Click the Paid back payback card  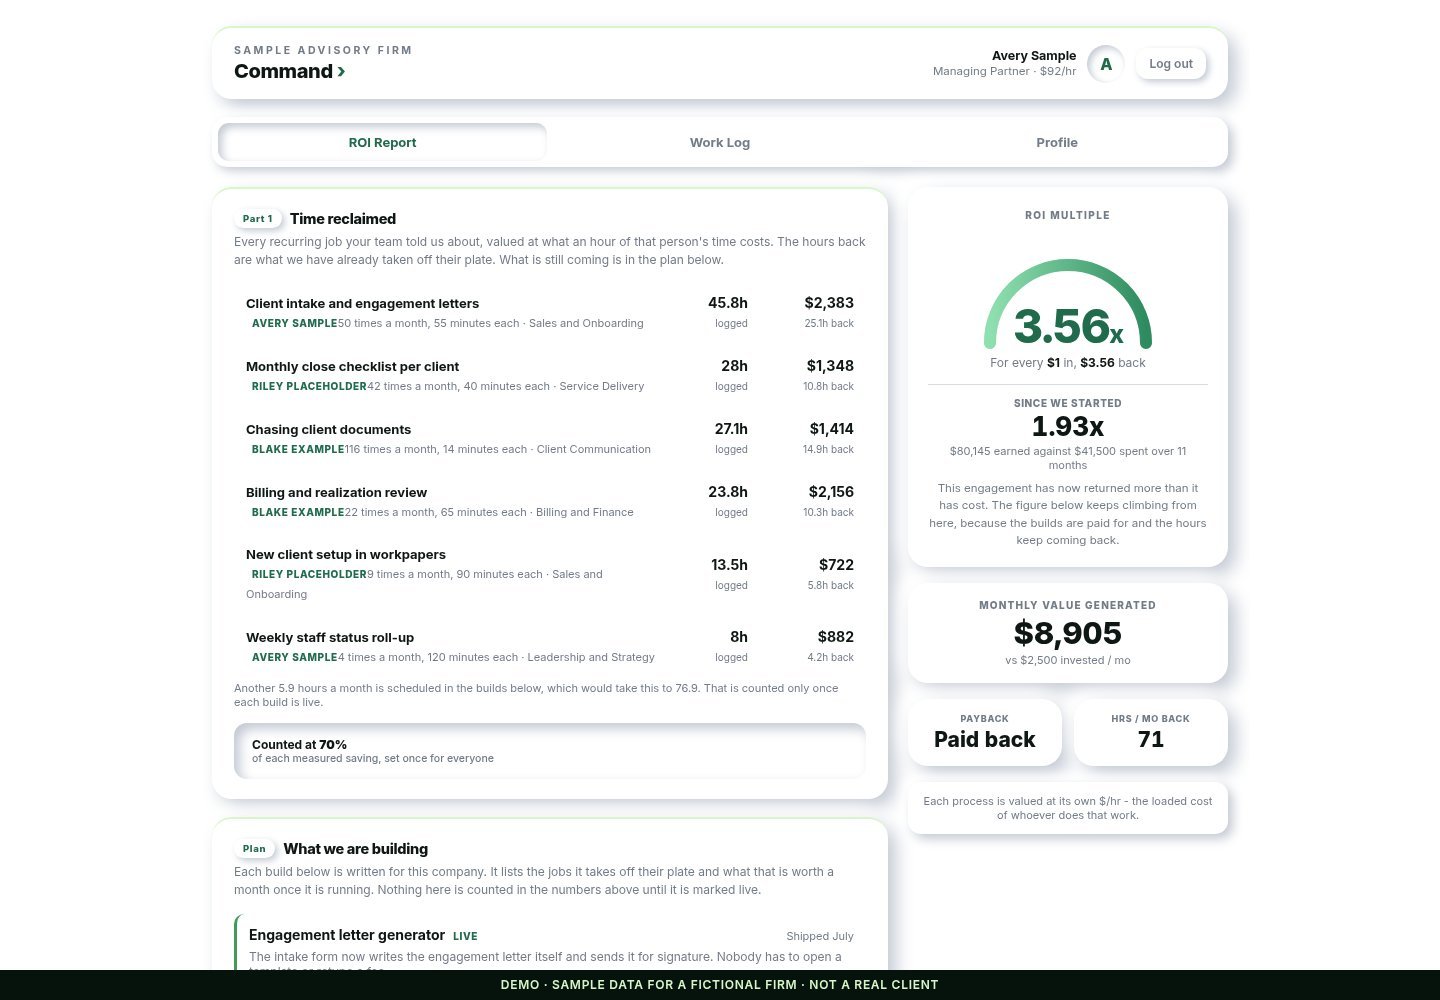click(x=985, y=732)
